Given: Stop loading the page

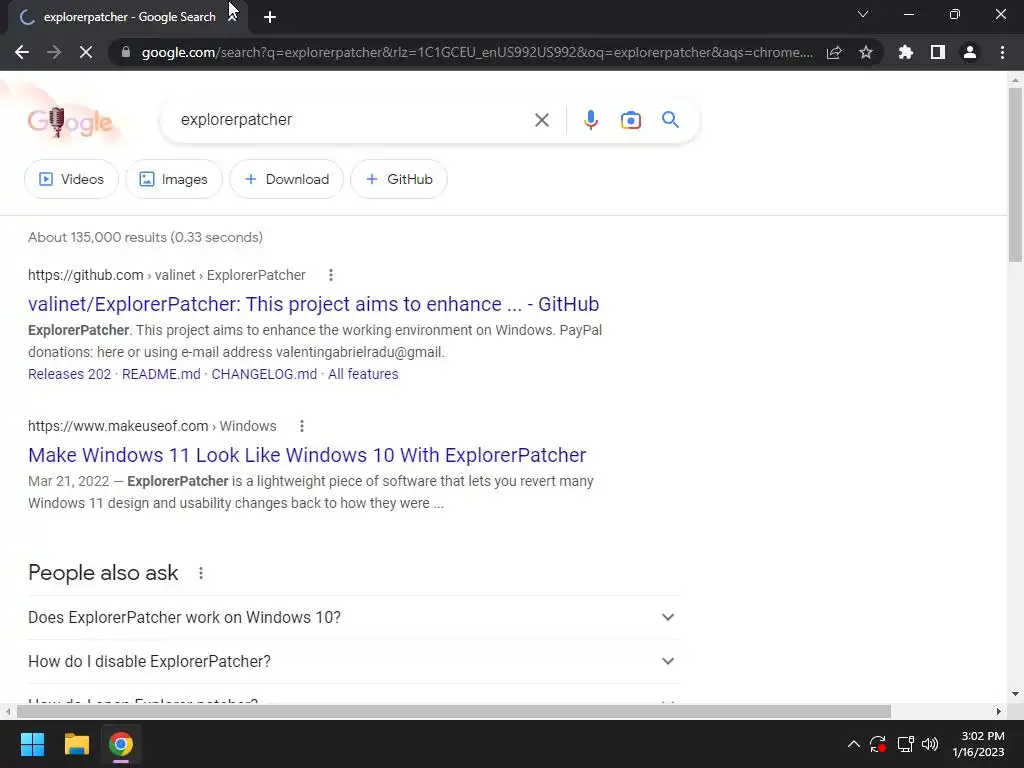Looking at the screenshot, I should [86, 52].
